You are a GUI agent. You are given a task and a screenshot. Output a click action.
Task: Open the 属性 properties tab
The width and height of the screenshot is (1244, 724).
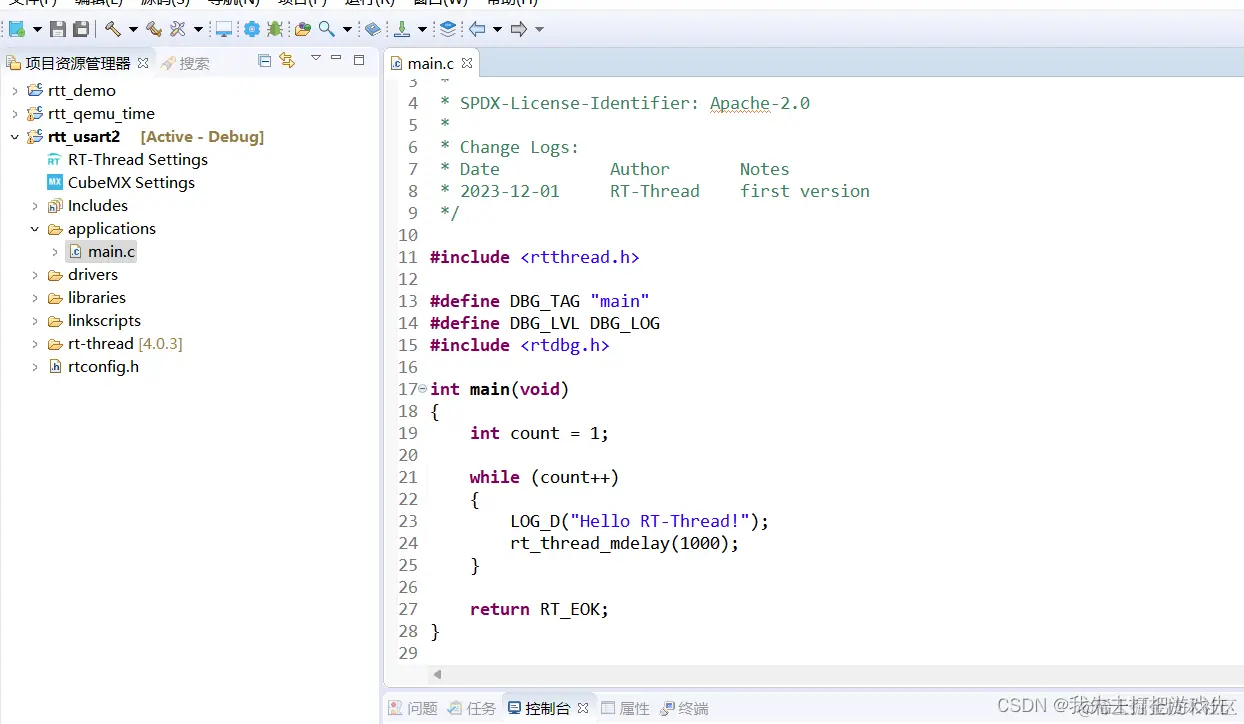625,708
